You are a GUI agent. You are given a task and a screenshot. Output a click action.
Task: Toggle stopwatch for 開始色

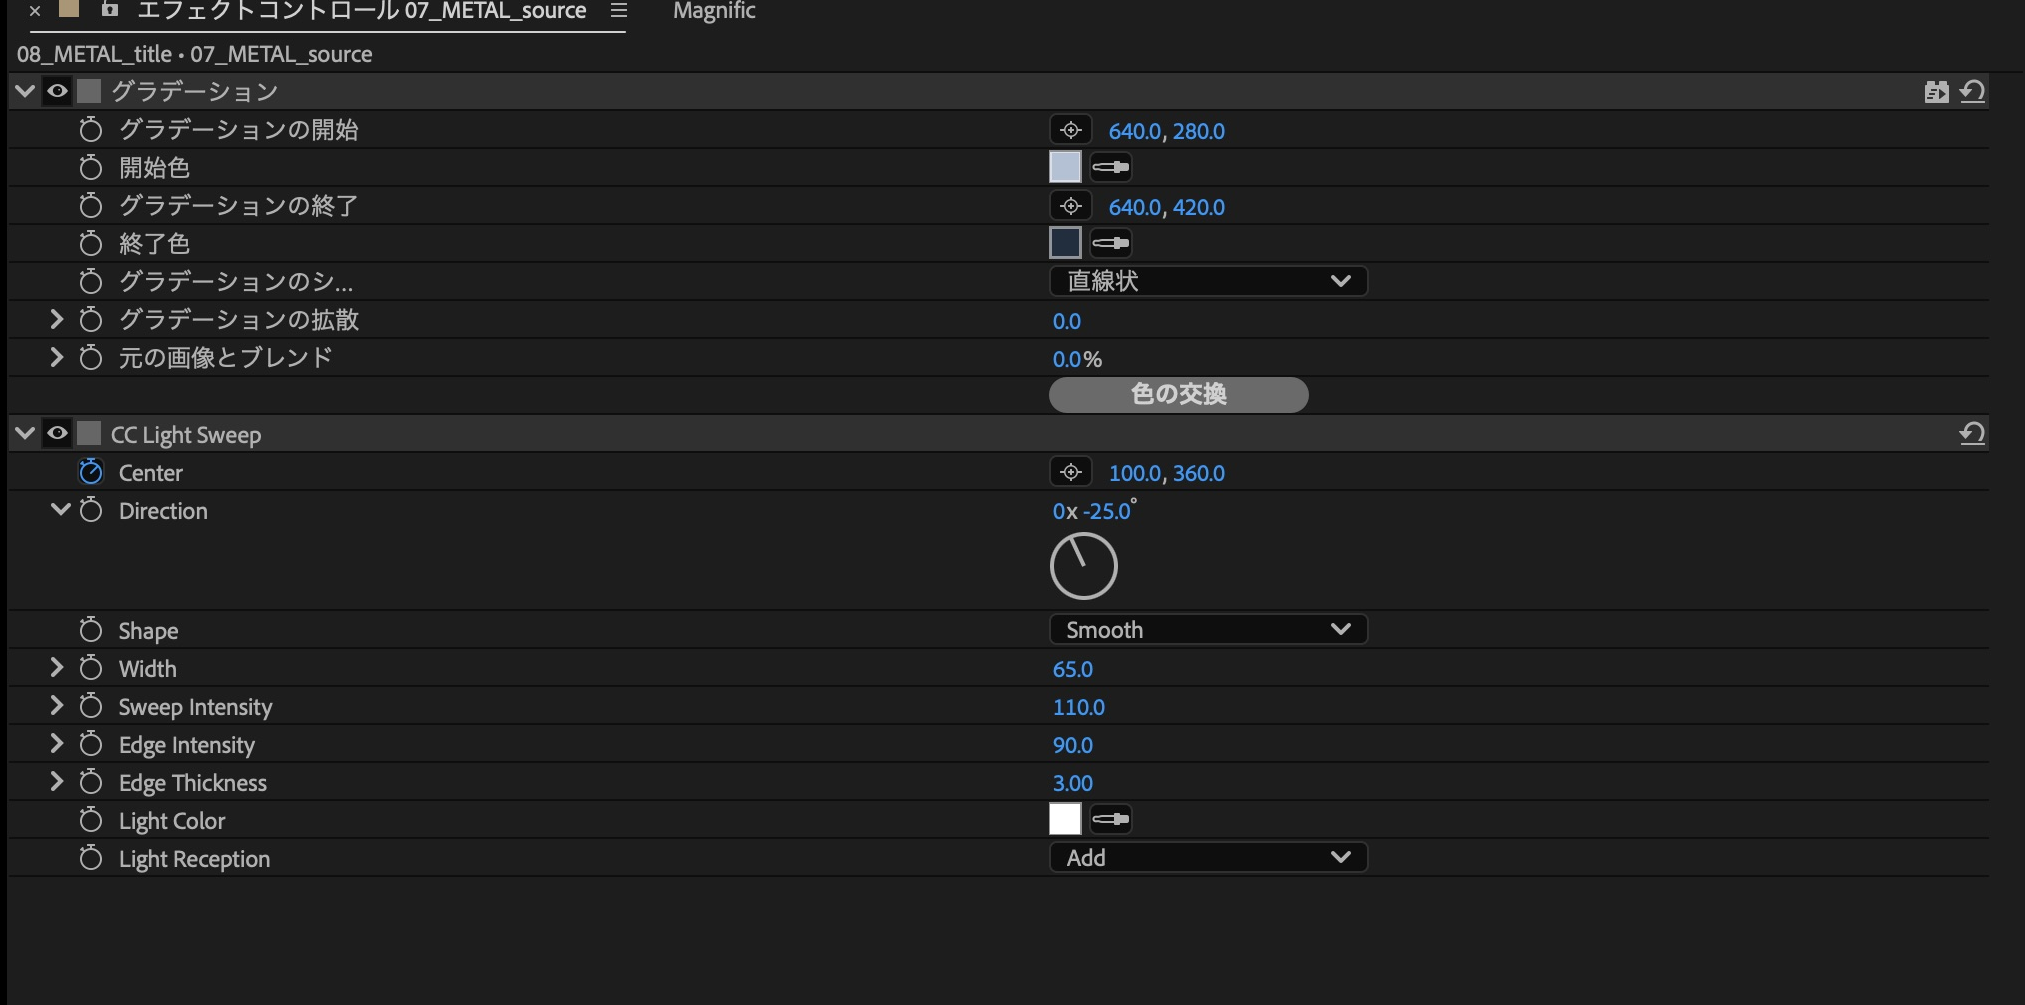point(91,168)
